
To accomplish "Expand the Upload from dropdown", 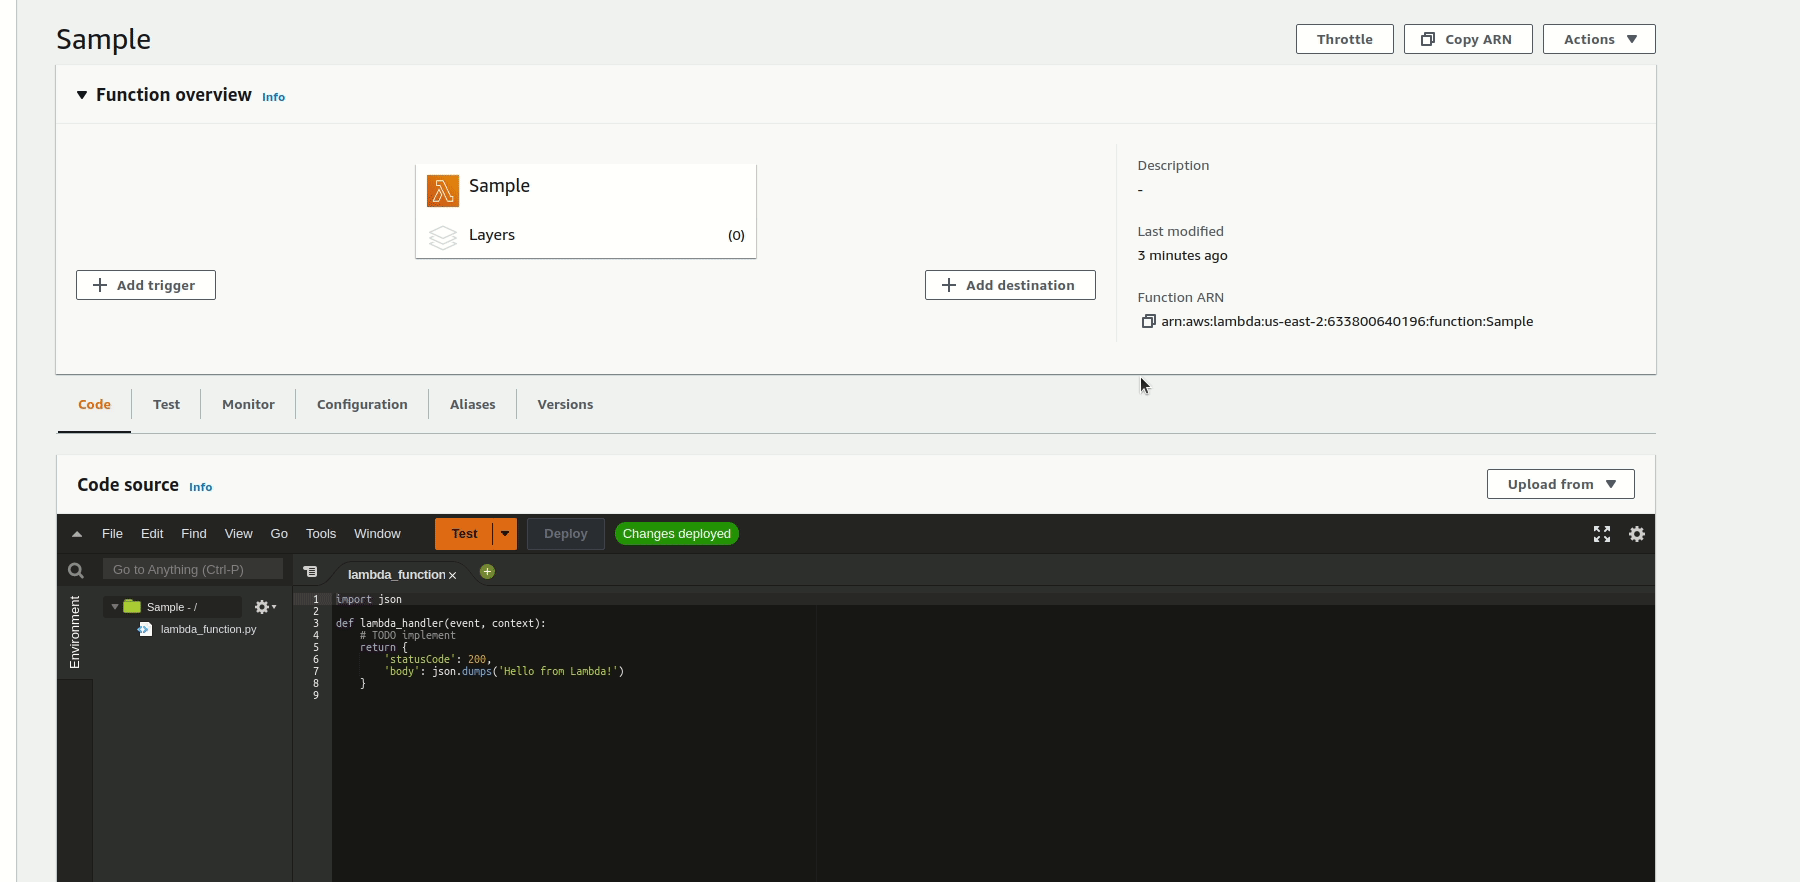I will click(1560, 484).
